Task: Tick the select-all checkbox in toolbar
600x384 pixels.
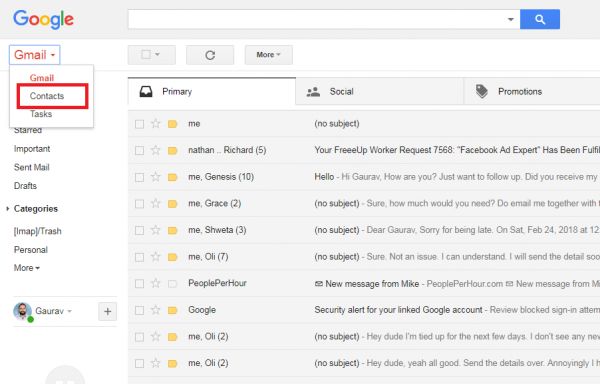Action: (x=146, y=55)
